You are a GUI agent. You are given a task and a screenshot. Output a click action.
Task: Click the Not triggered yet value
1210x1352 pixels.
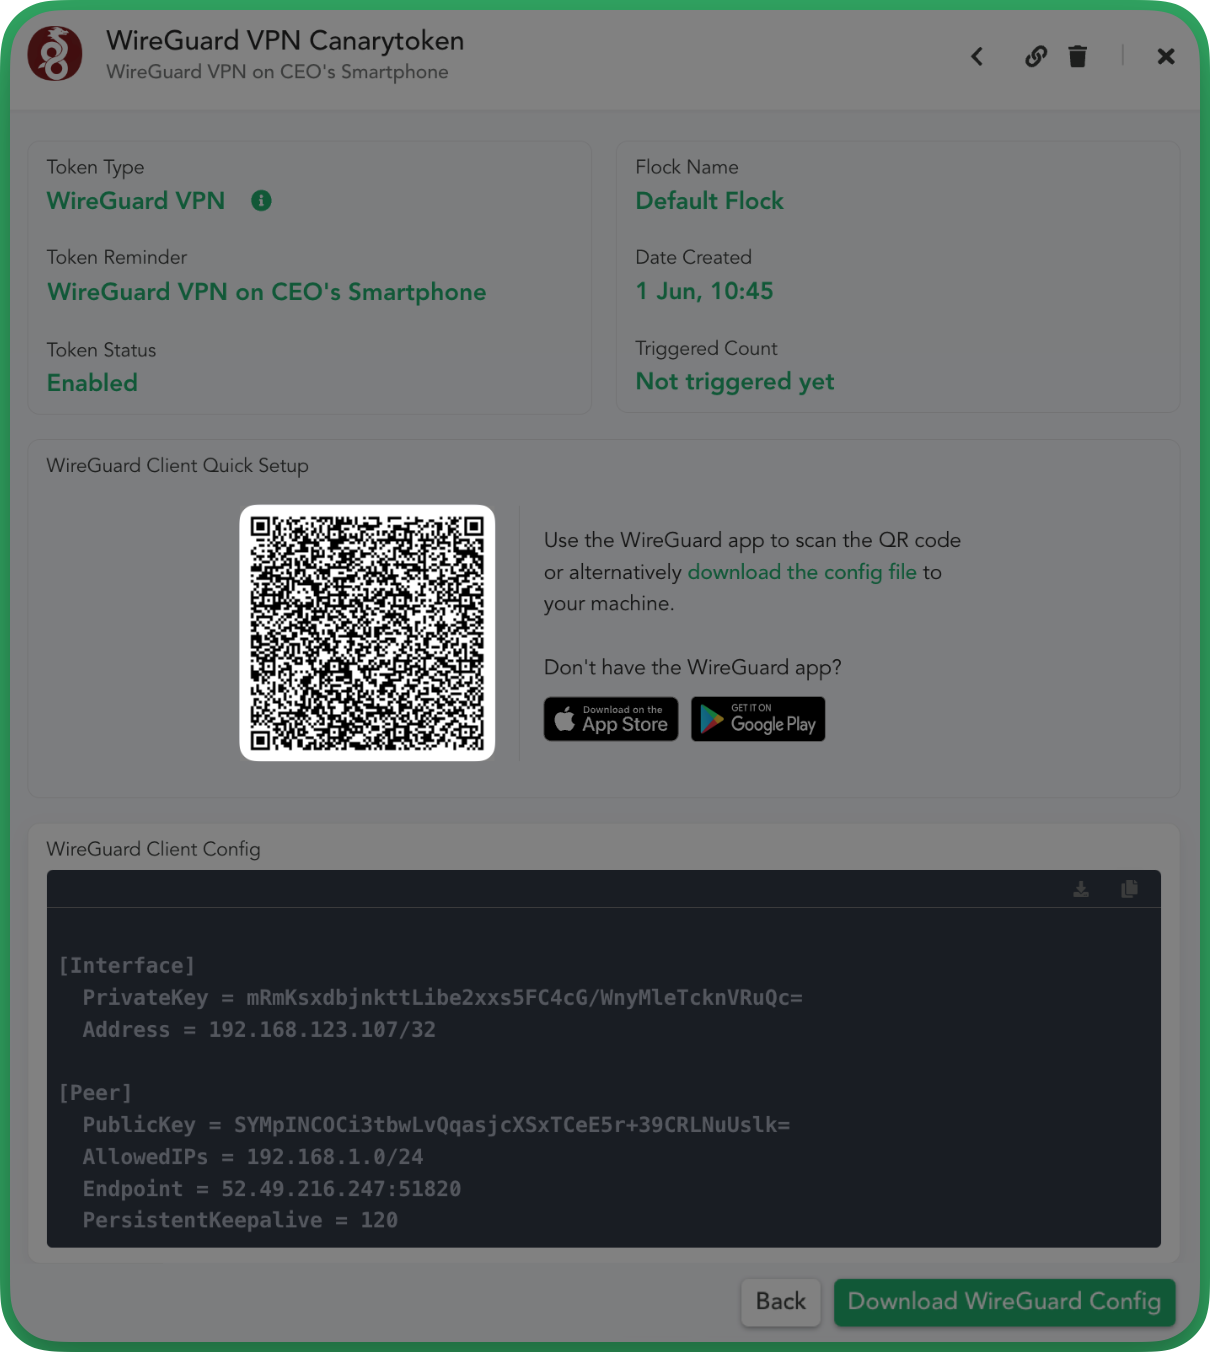(x=735, y=382)
